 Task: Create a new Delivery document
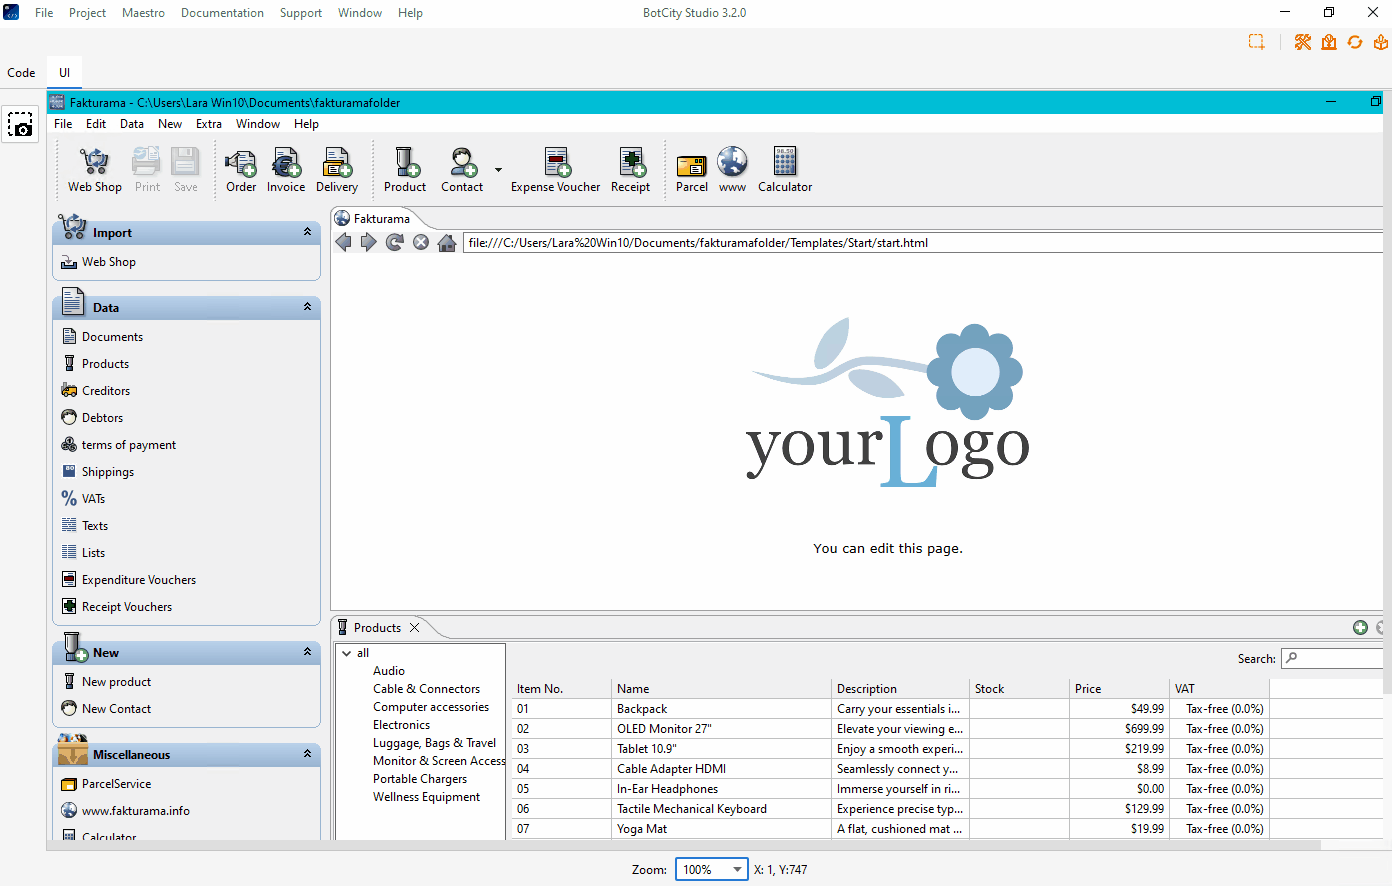(337, 170)
